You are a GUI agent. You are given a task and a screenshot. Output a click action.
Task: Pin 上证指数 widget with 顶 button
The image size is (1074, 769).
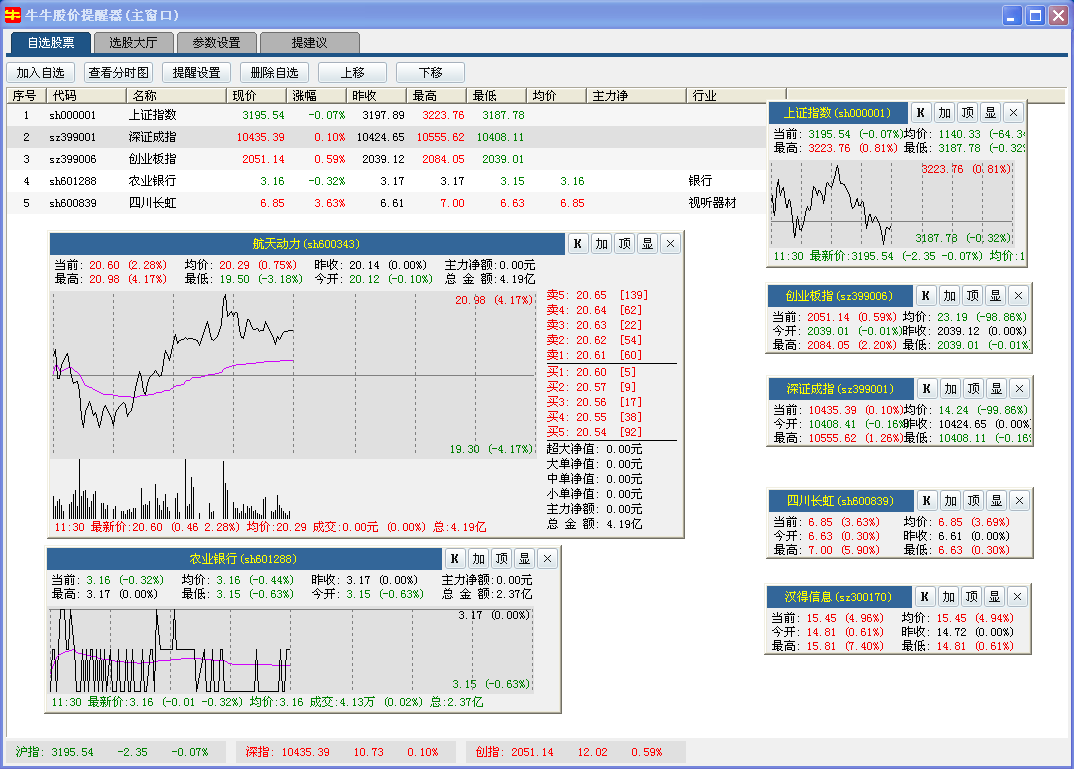coord(967,113)
